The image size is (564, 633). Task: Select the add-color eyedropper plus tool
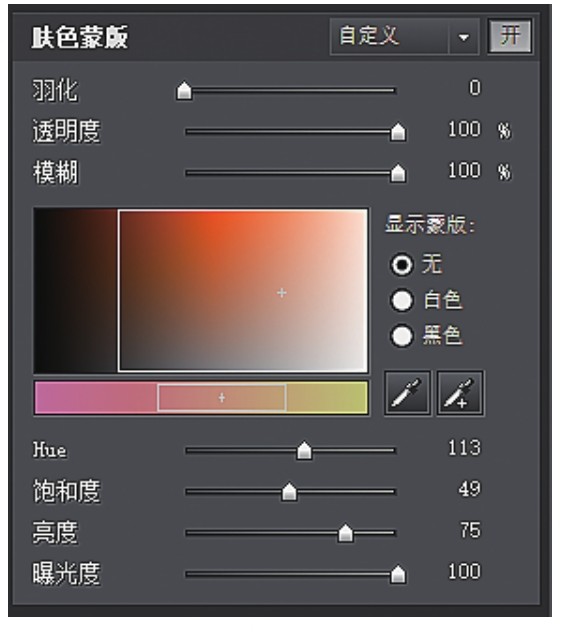click(x=460, y=393)
